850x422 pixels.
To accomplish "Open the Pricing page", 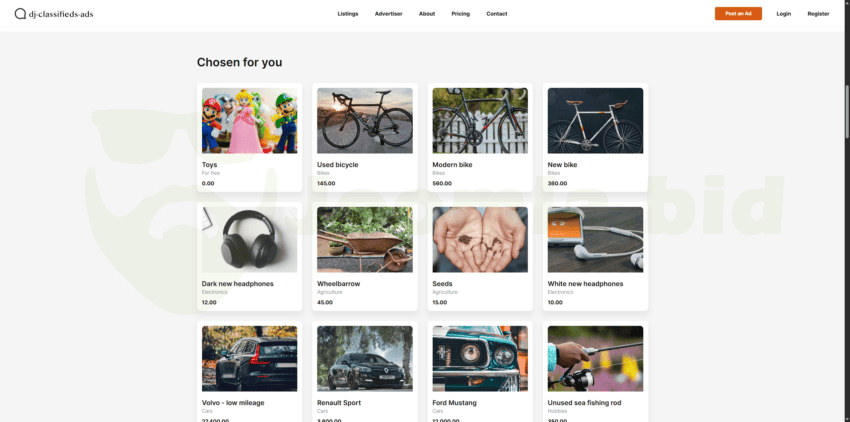I will click(460, 14).
